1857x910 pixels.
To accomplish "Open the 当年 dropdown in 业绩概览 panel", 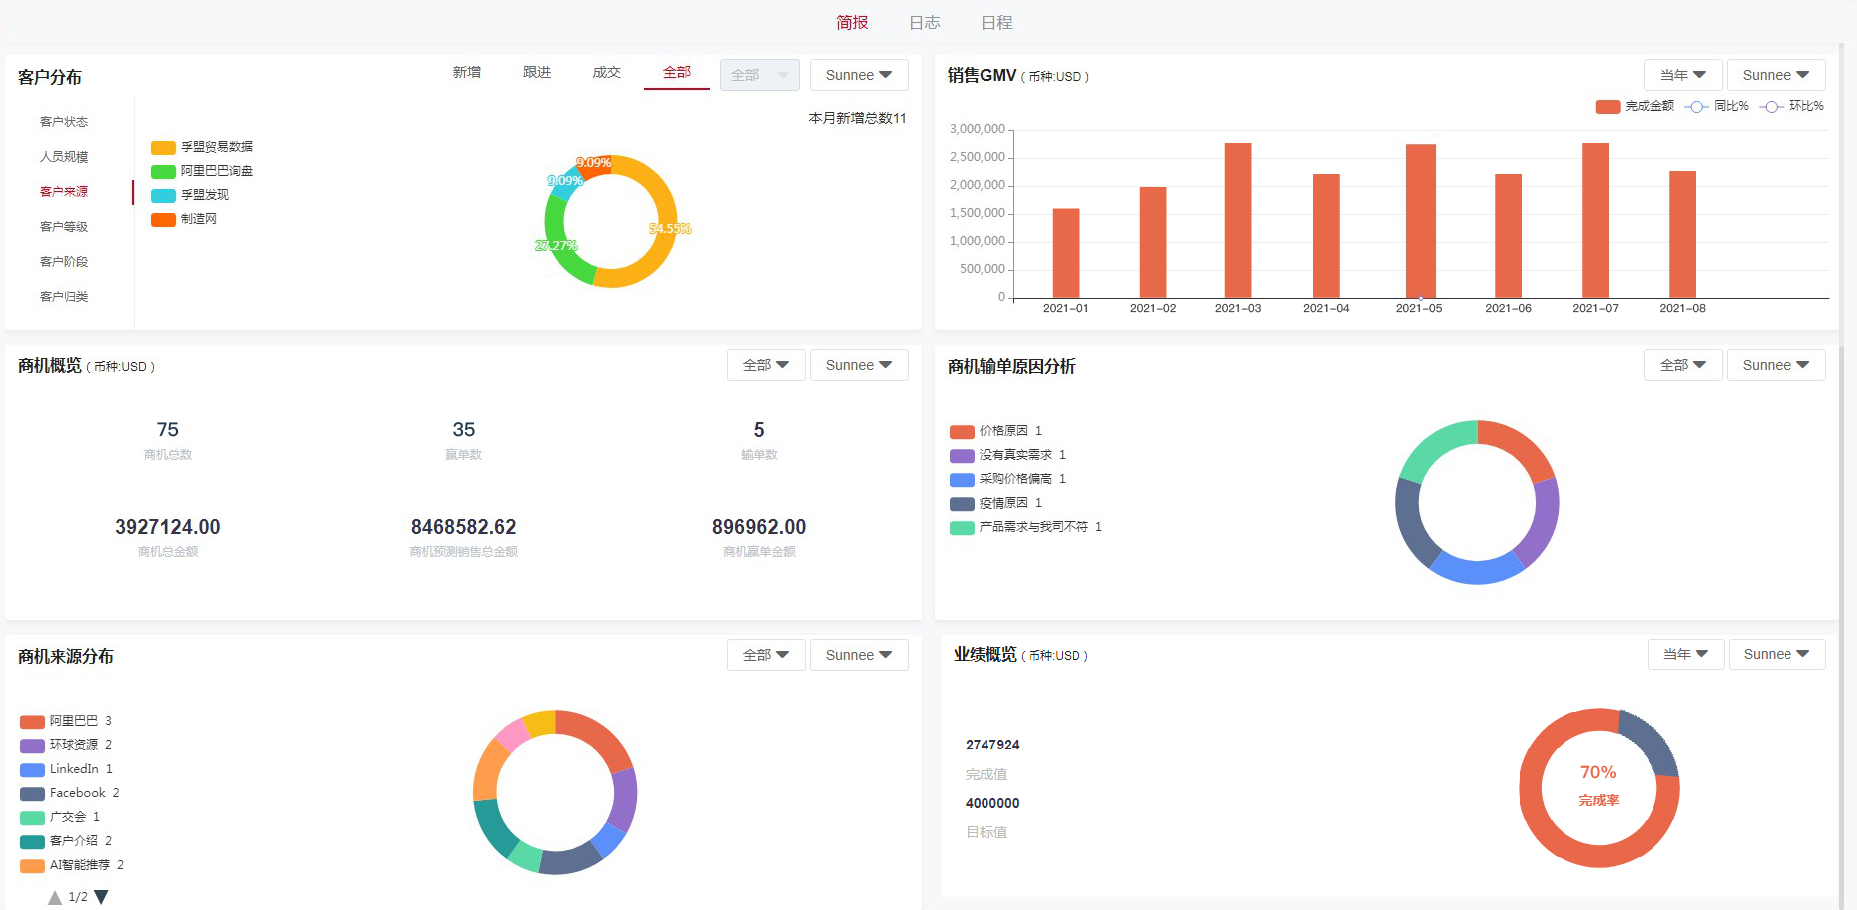I will (1685, 654).
